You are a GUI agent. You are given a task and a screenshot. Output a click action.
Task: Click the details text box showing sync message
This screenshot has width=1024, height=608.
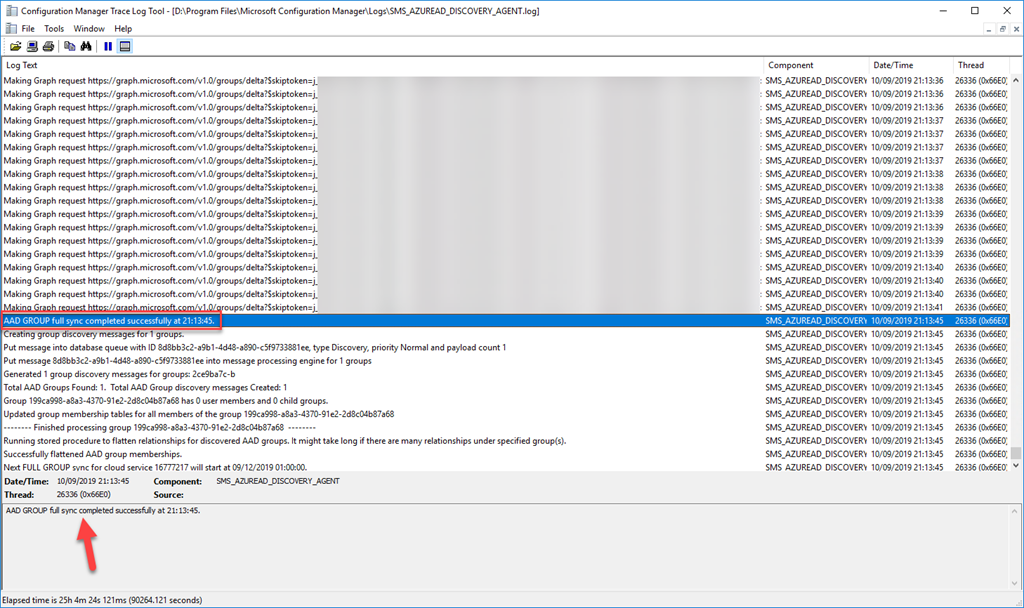[500, 545]
